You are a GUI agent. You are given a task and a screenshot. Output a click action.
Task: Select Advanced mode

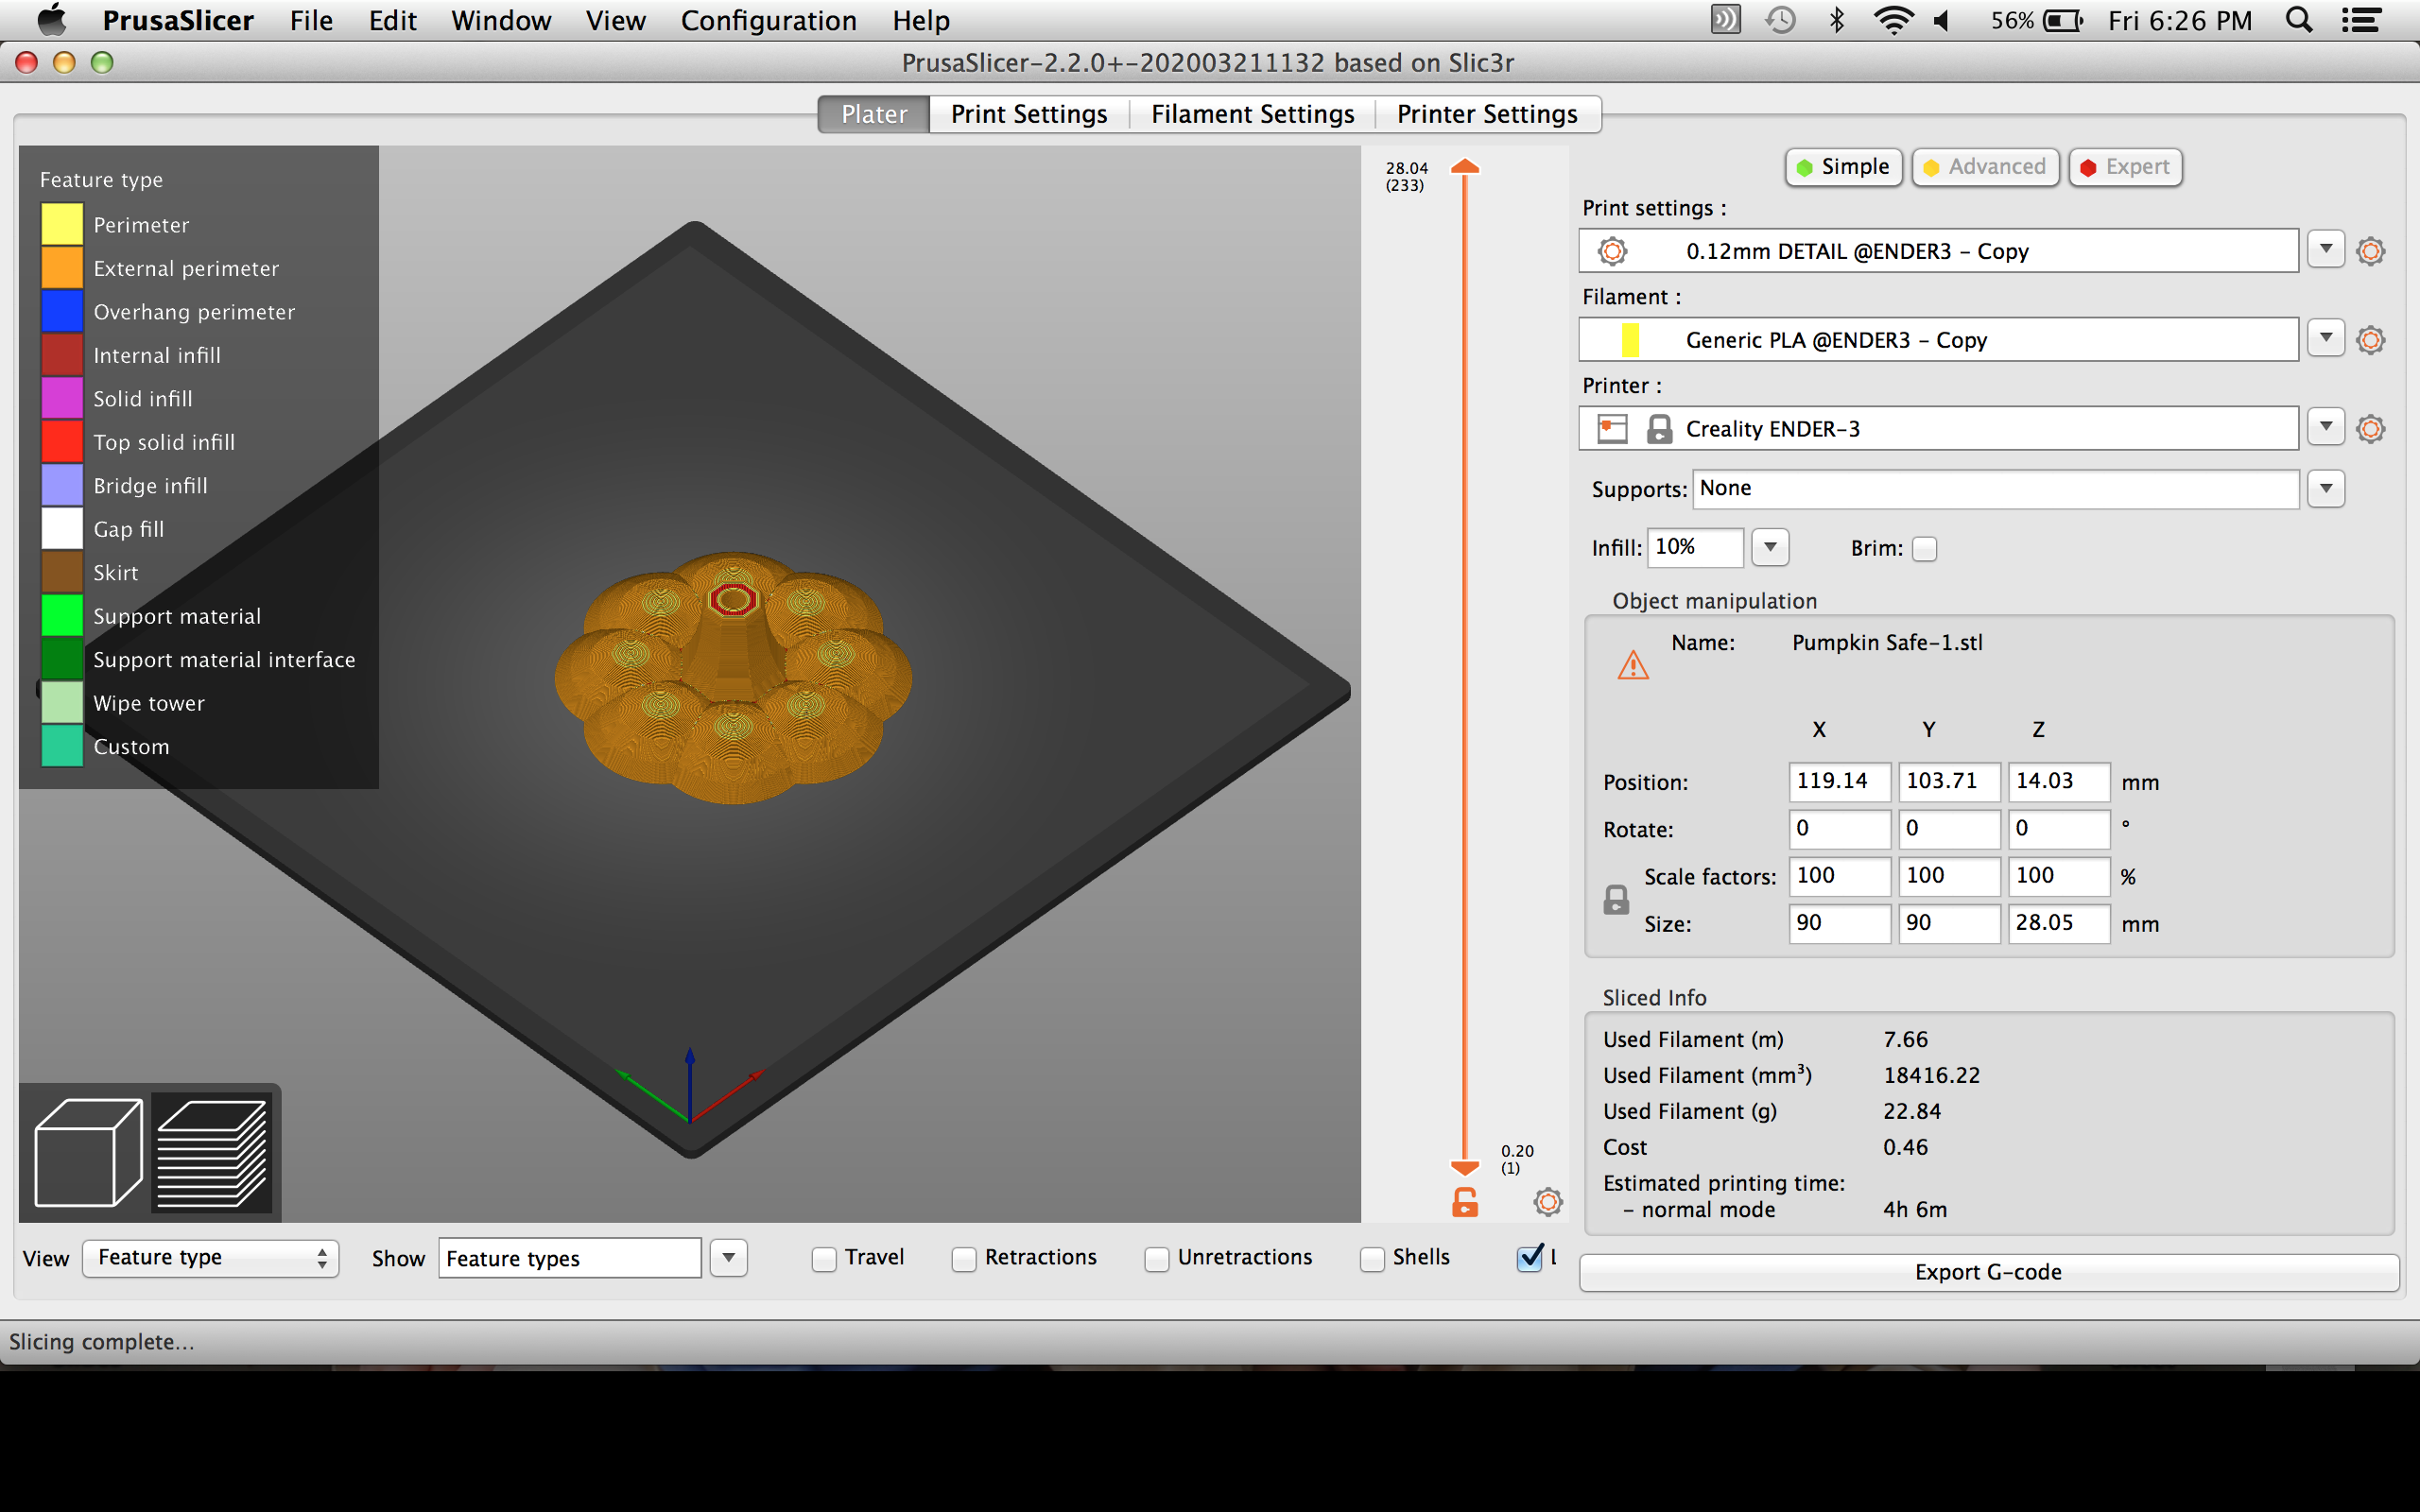coord(1985,167)
